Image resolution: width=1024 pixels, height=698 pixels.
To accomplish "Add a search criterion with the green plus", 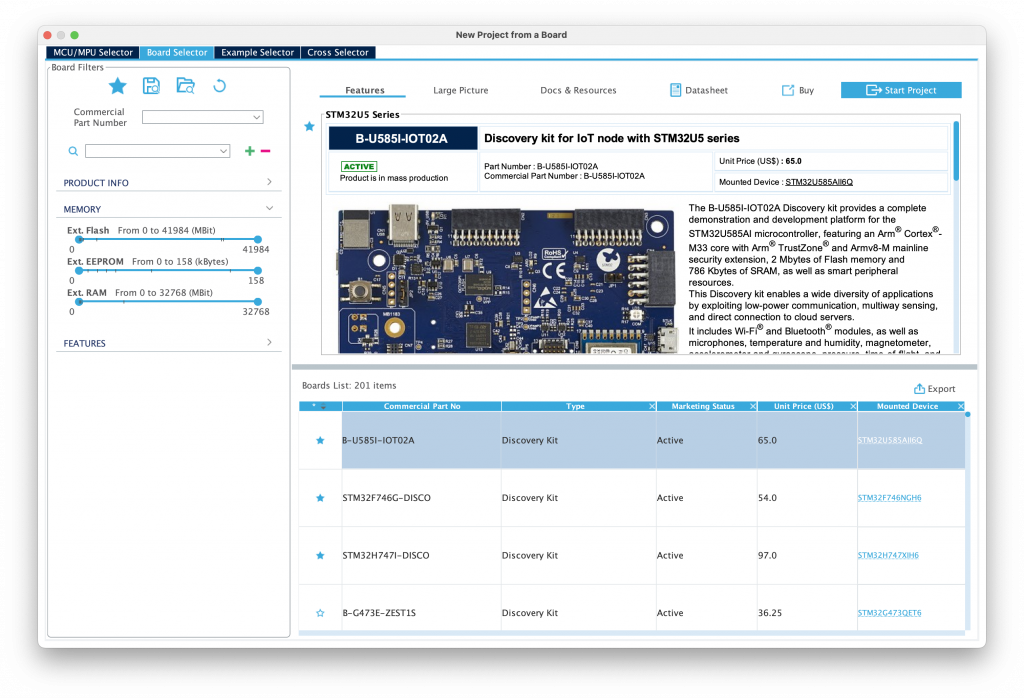I will 249,151.
